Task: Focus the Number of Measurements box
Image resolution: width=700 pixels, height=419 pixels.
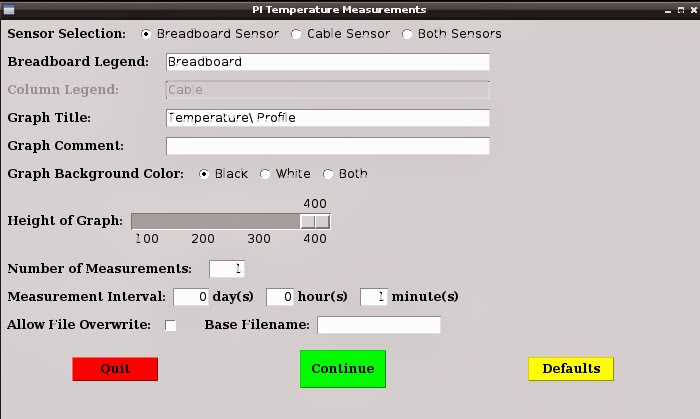Action: tap(227, 269)
